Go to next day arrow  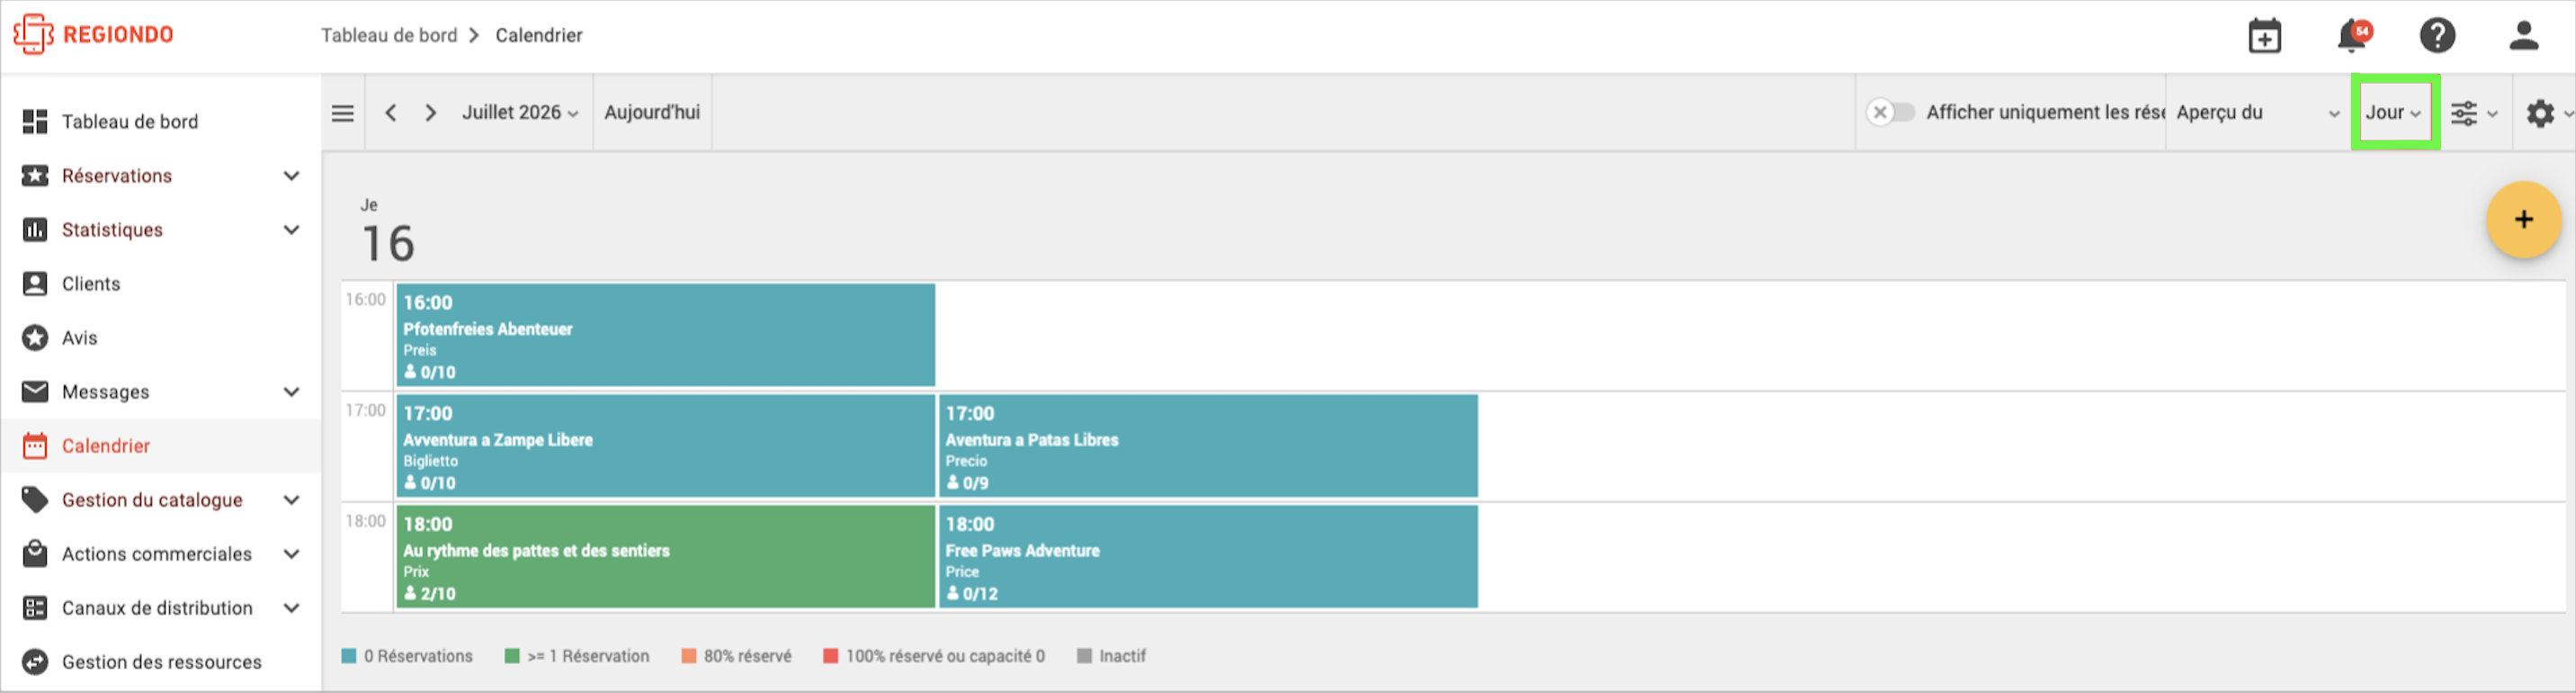[x=430, y=113]
